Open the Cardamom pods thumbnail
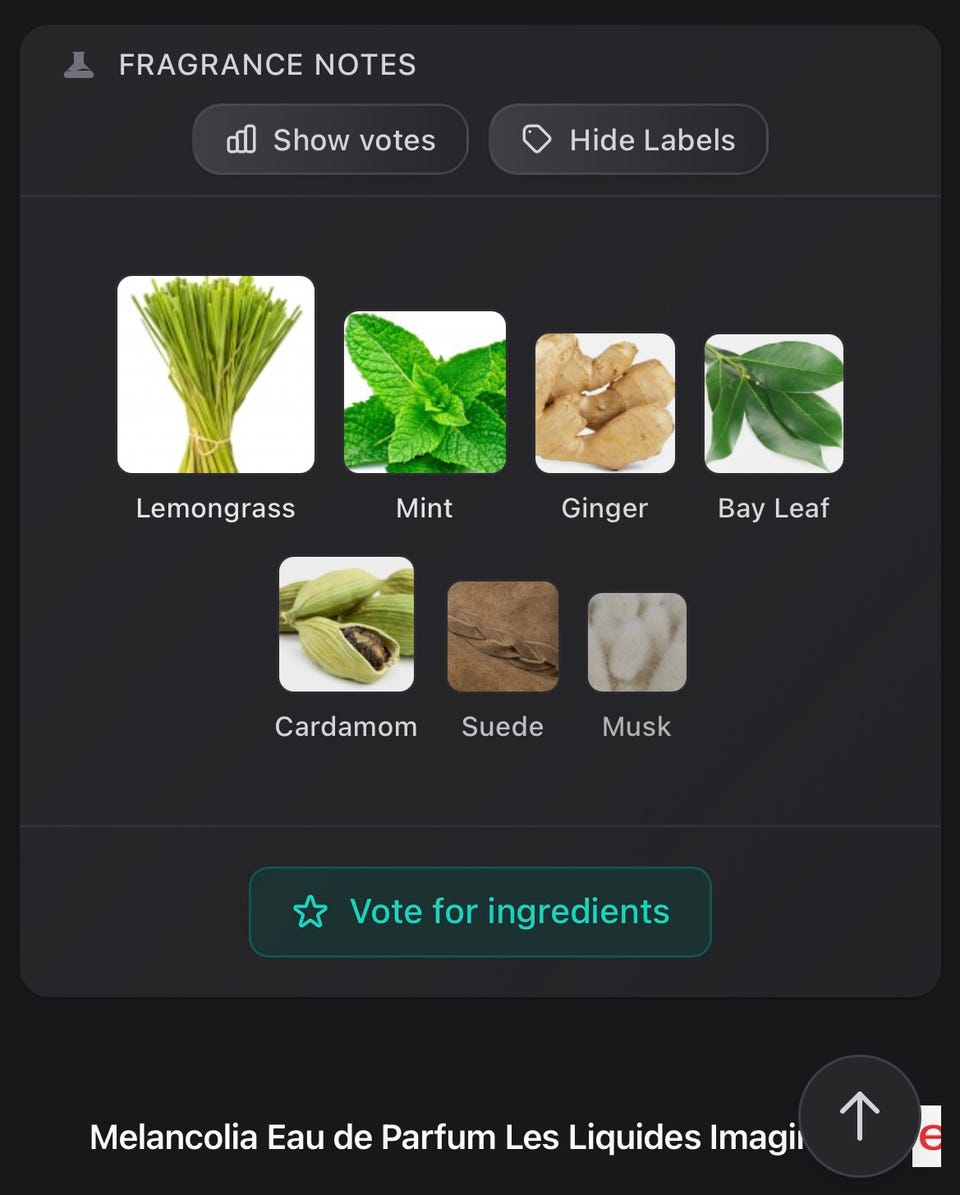This screenshot has height=1195, width=960. click(346, 624)
